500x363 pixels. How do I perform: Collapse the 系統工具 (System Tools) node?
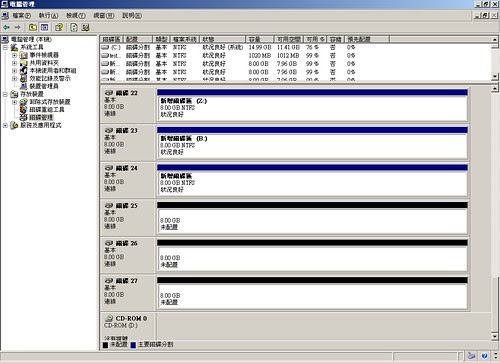tap(5, 47)
